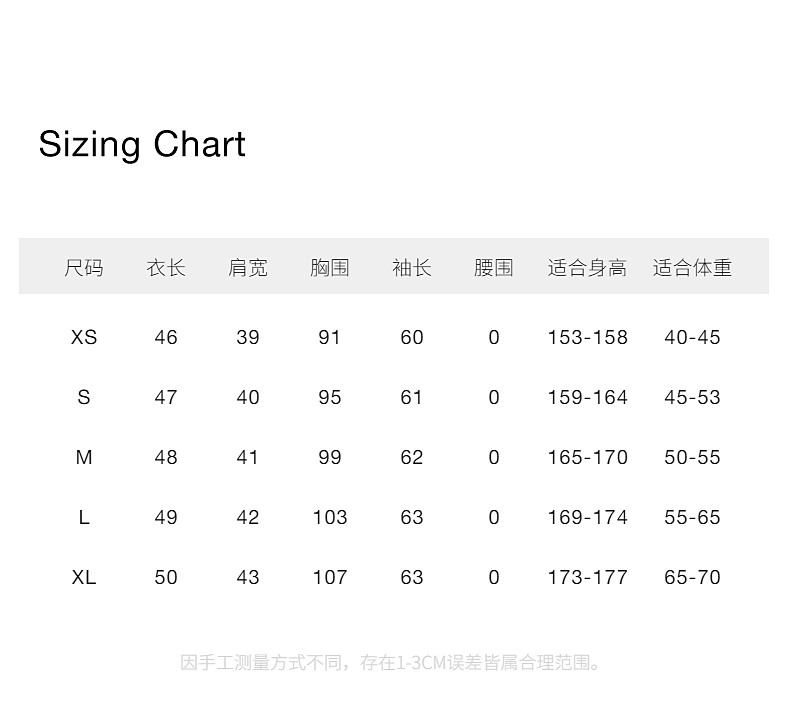The height and width of the screenshot is (708, 790).
Task: Click the measurement tolerance note at bottom
Action: pos(393,662)
